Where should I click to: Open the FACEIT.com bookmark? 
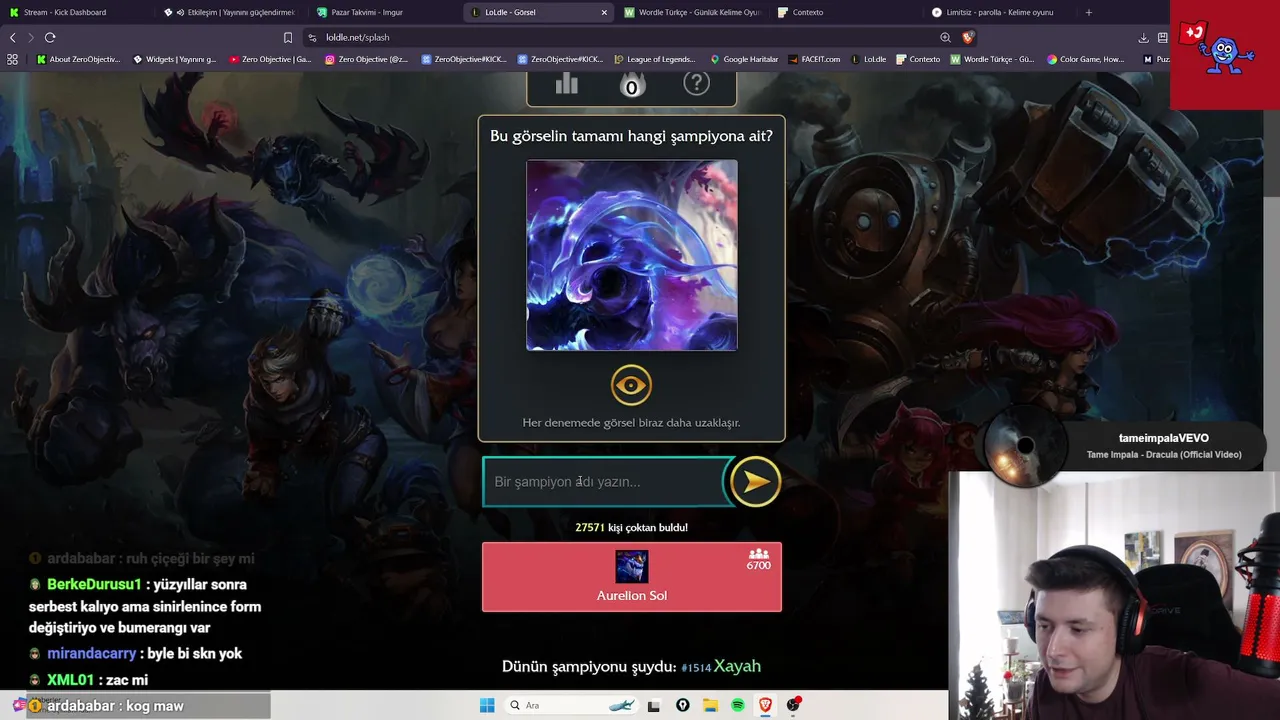pyautogui.click(x=814, y=59)
